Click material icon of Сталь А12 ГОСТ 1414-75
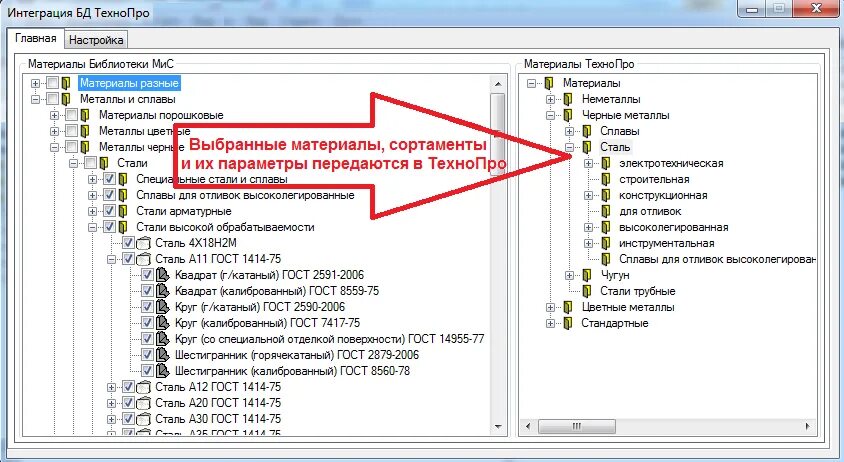Screen dimensions: 844x462 point(143,387)
